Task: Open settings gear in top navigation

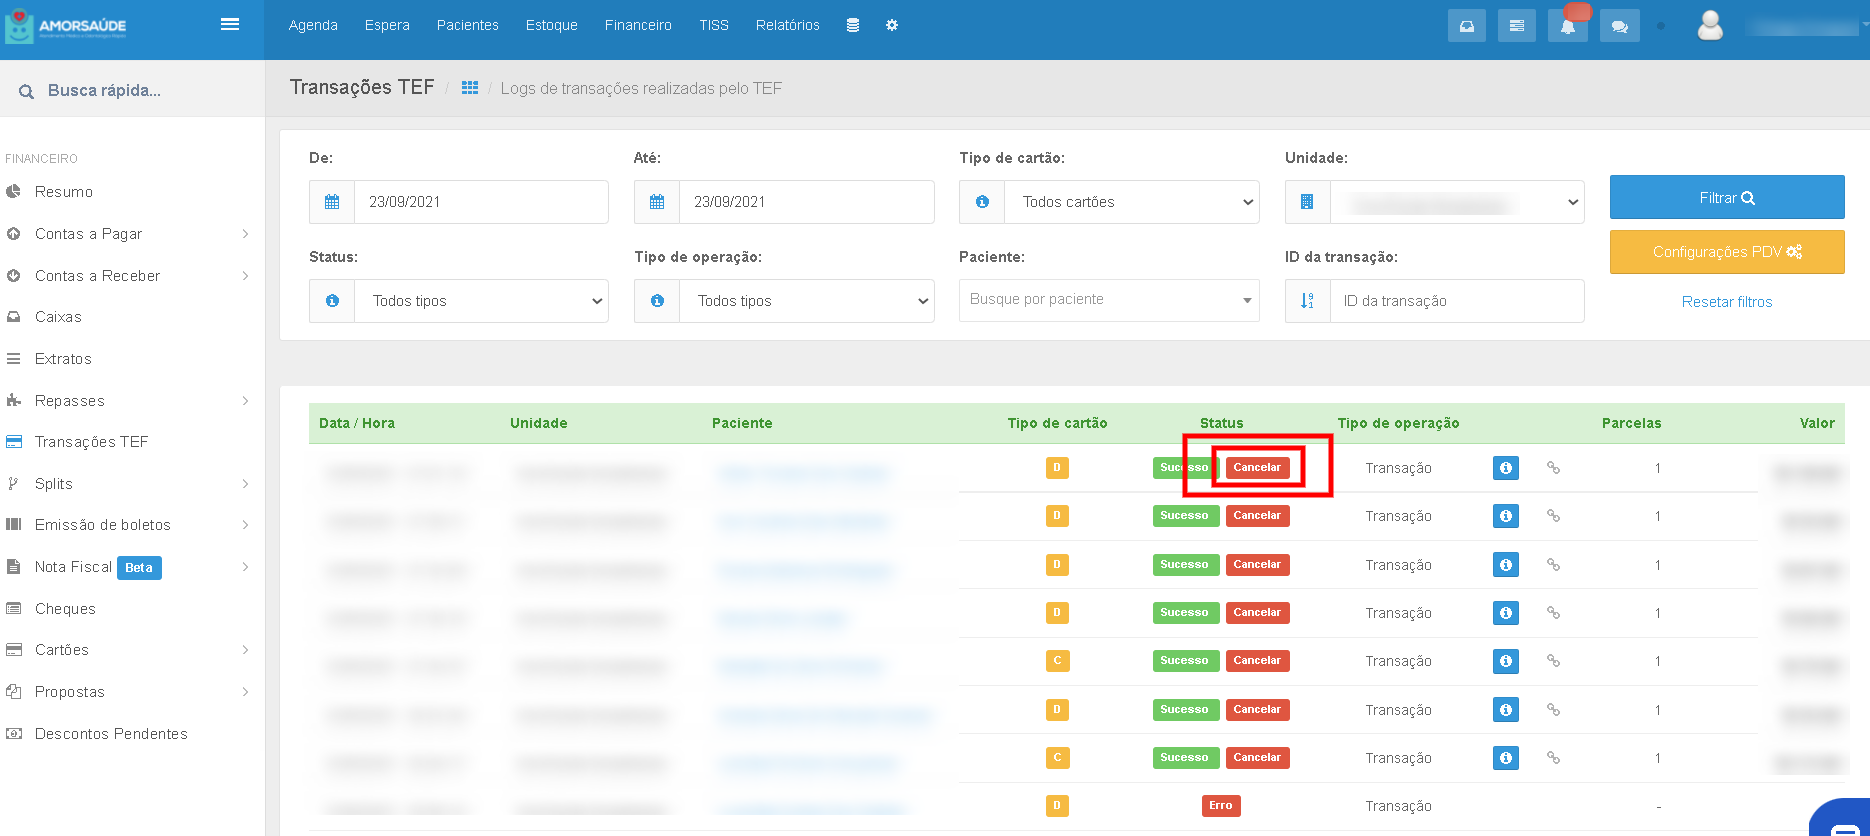Action: click(892, 25)
